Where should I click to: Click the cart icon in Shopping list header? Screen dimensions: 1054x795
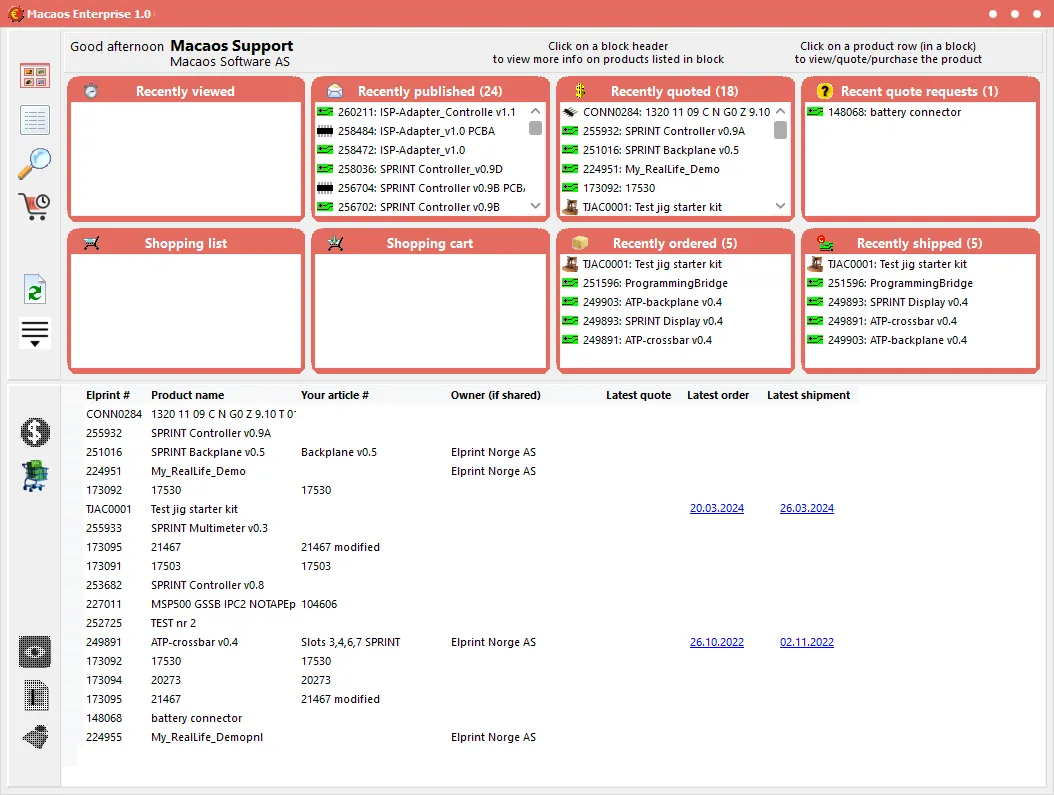(x=91, y=243)
